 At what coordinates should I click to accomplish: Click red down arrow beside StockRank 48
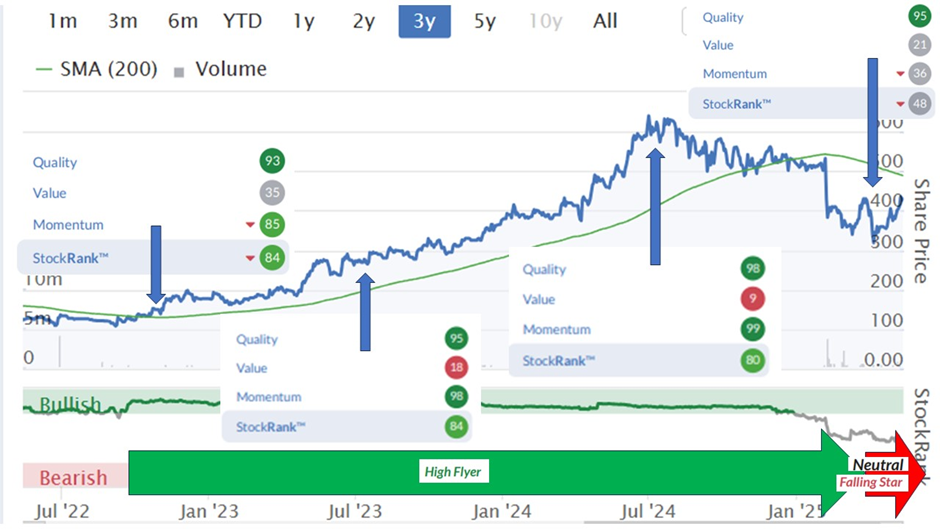(x=900, y=104)
